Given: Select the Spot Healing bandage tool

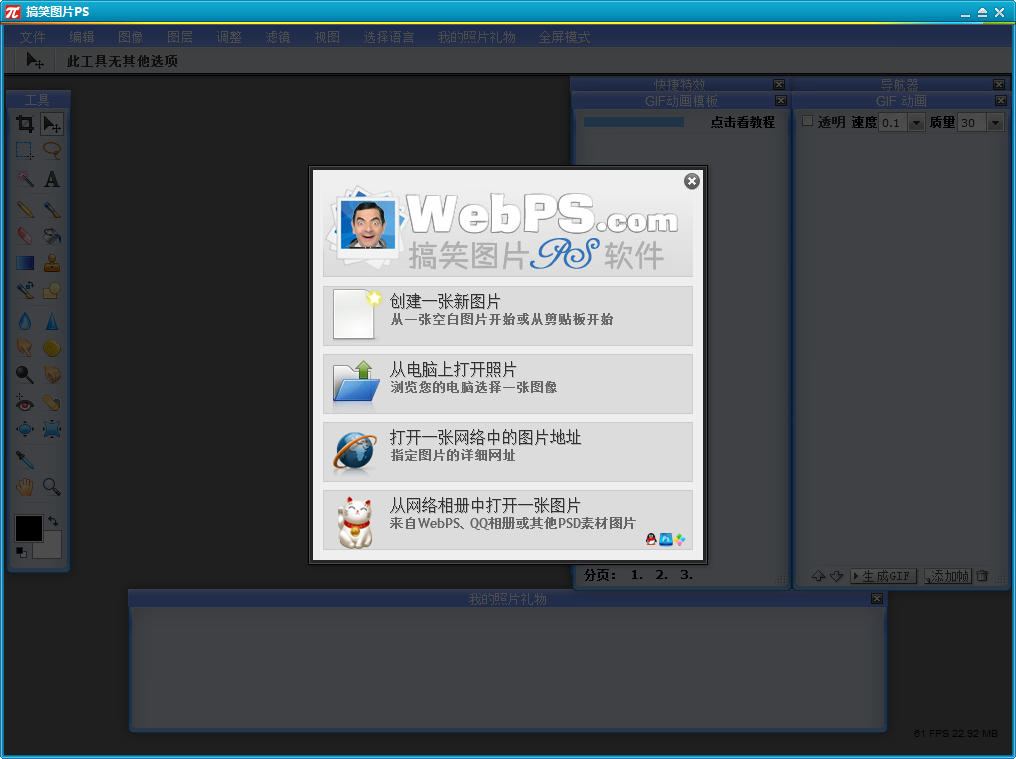Looking at the screenshot, I should pyautogui.click(x=52, y=403).
